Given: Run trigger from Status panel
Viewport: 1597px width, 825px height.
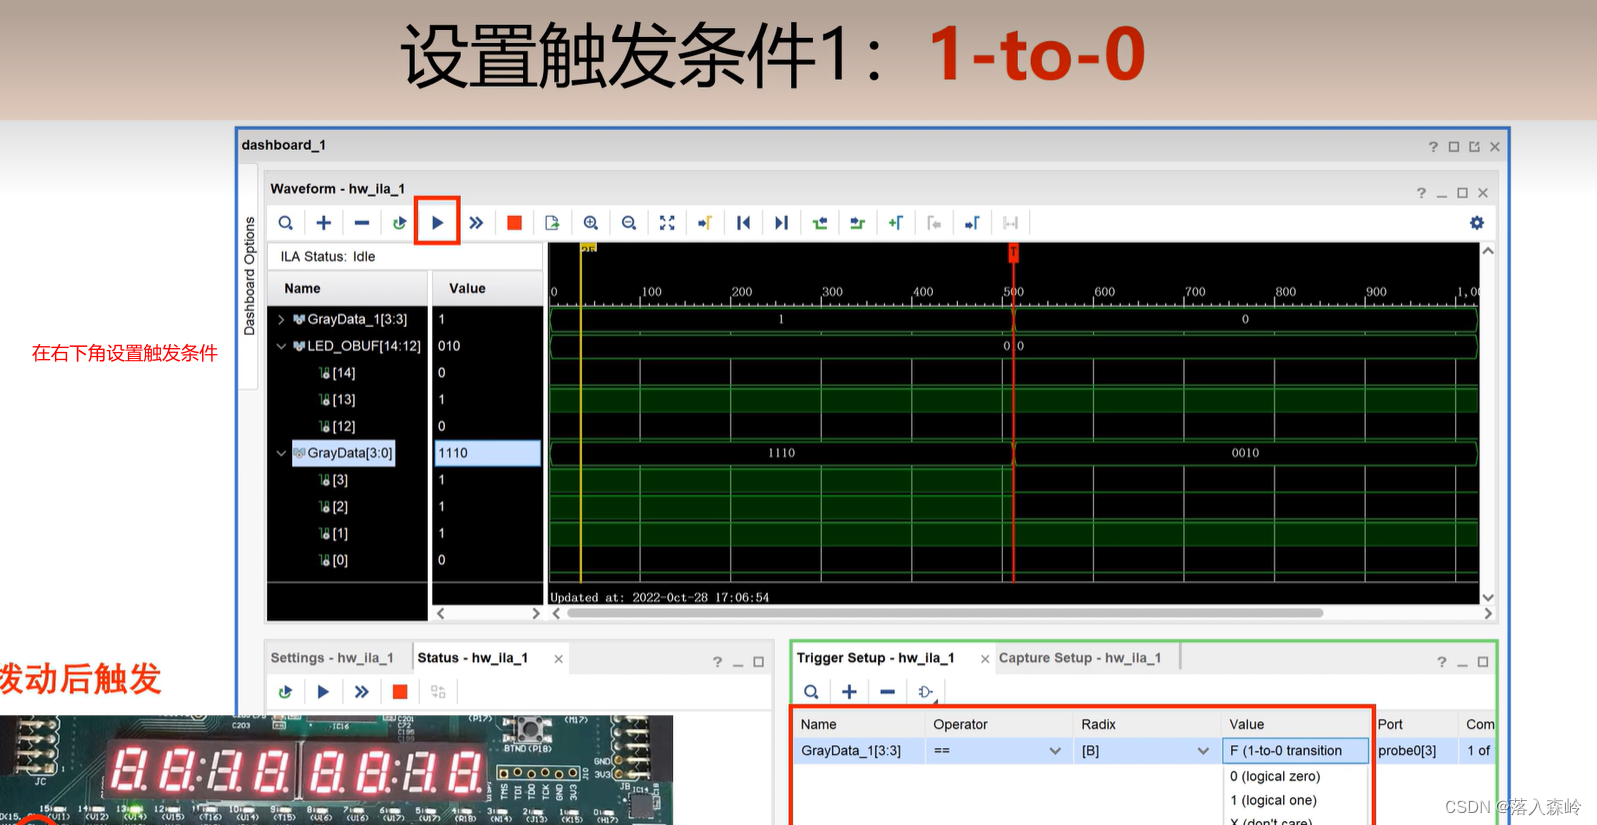Looking at the screenshot, I should pos(323,692).
